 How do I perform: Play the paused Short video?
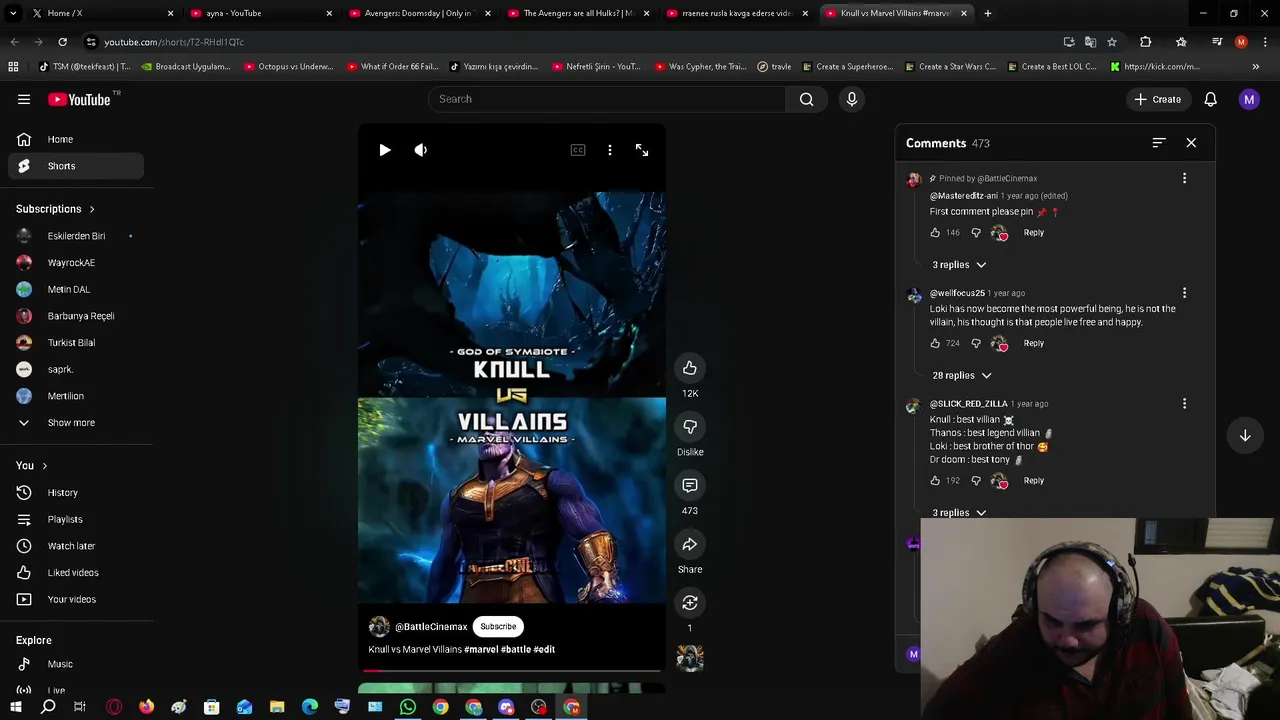tap(385, 150)
